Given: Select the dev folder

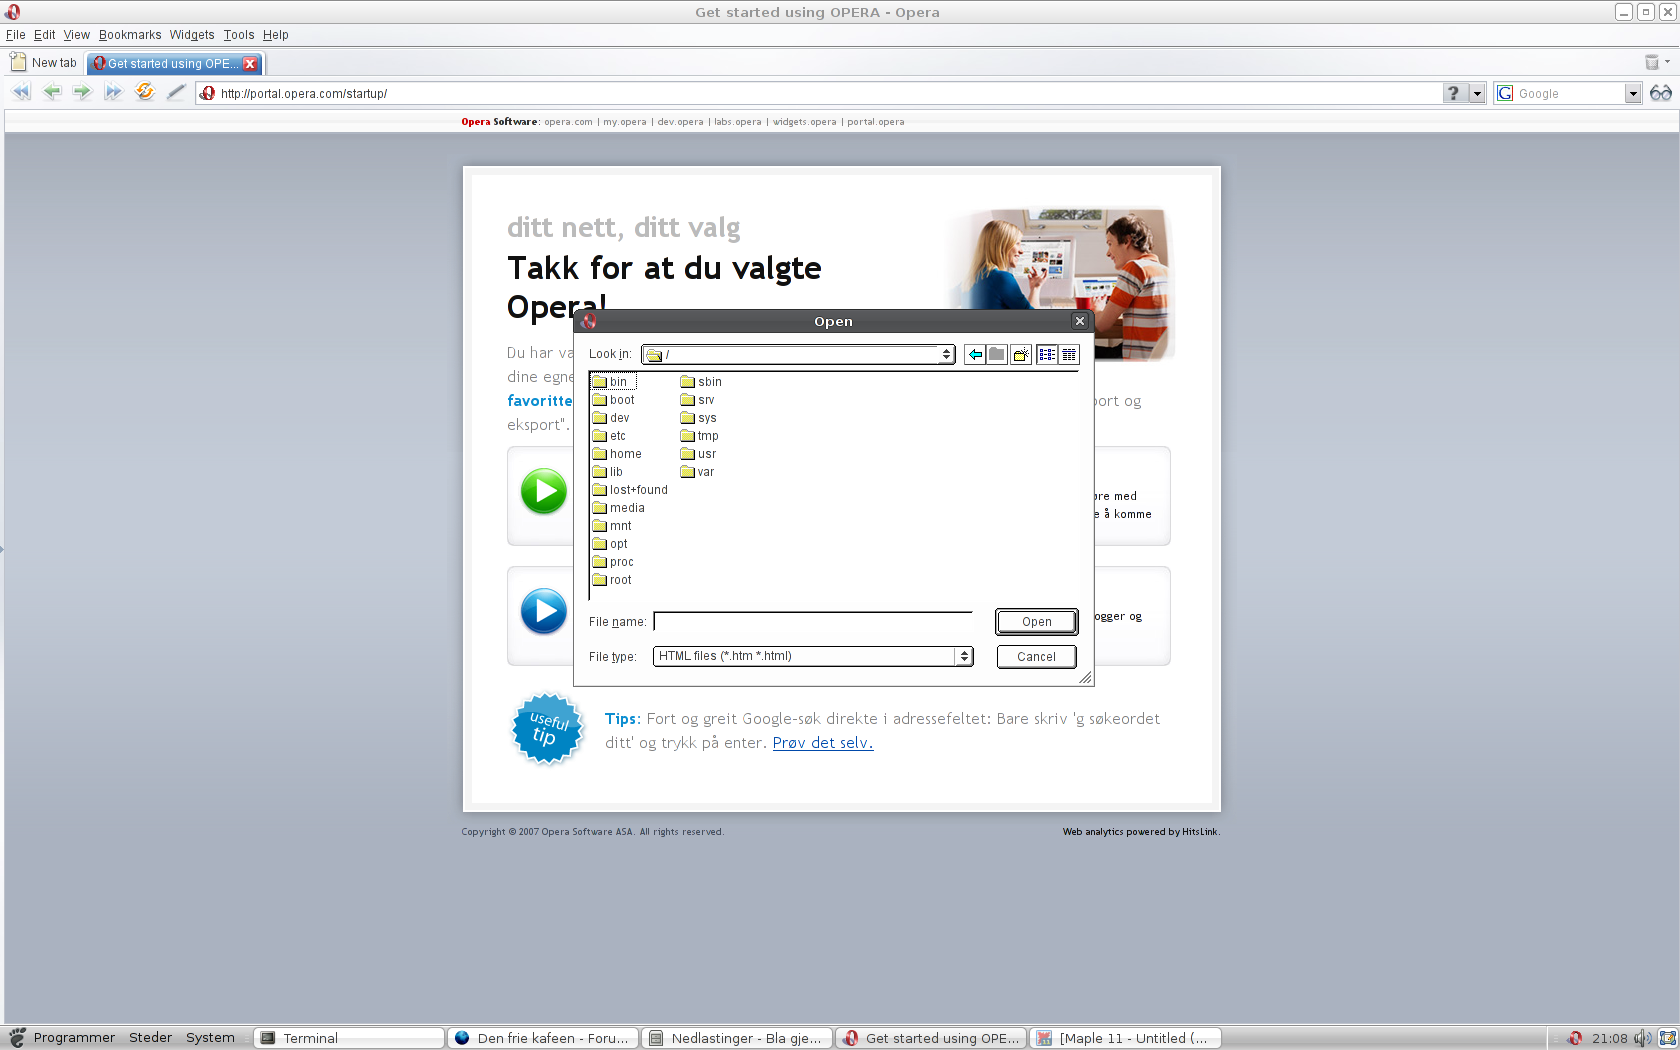Looking at the screenshot, I should [611, 418].
